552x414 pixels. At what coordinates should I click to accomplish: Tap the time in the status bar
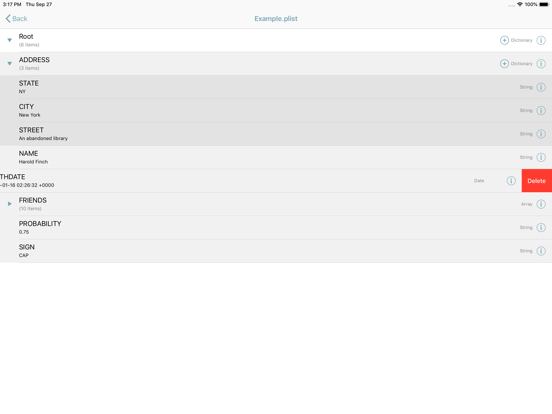[x=12, y=4]
